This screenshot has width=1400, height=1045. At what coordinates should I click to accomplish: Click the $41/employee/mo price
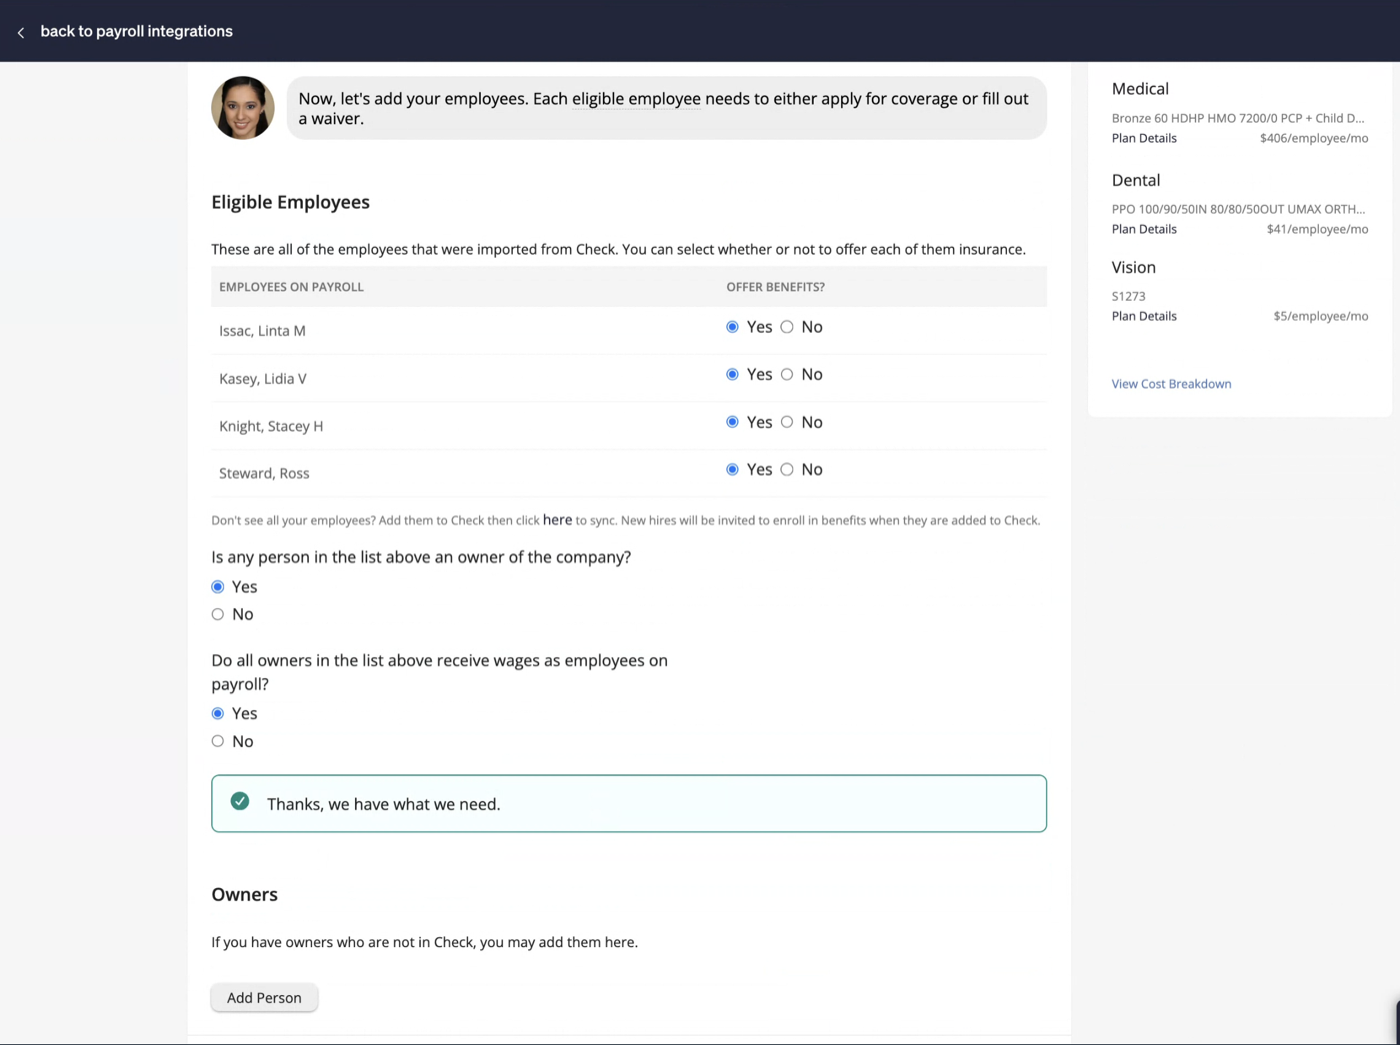1317,229
